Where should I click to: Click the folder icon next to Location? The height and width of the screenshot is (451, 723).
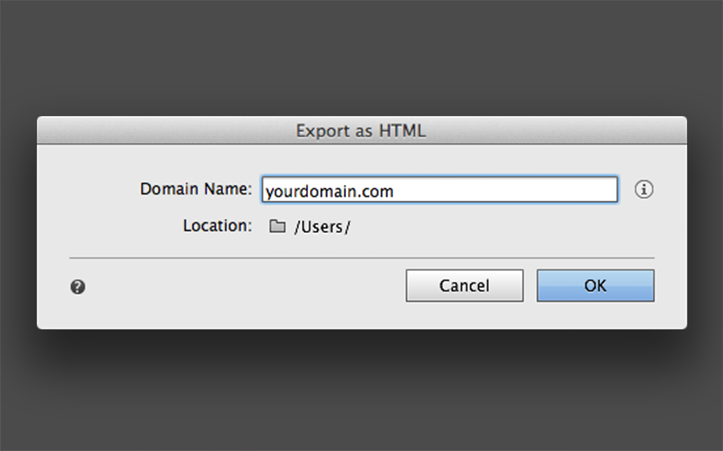pos(277,227)
